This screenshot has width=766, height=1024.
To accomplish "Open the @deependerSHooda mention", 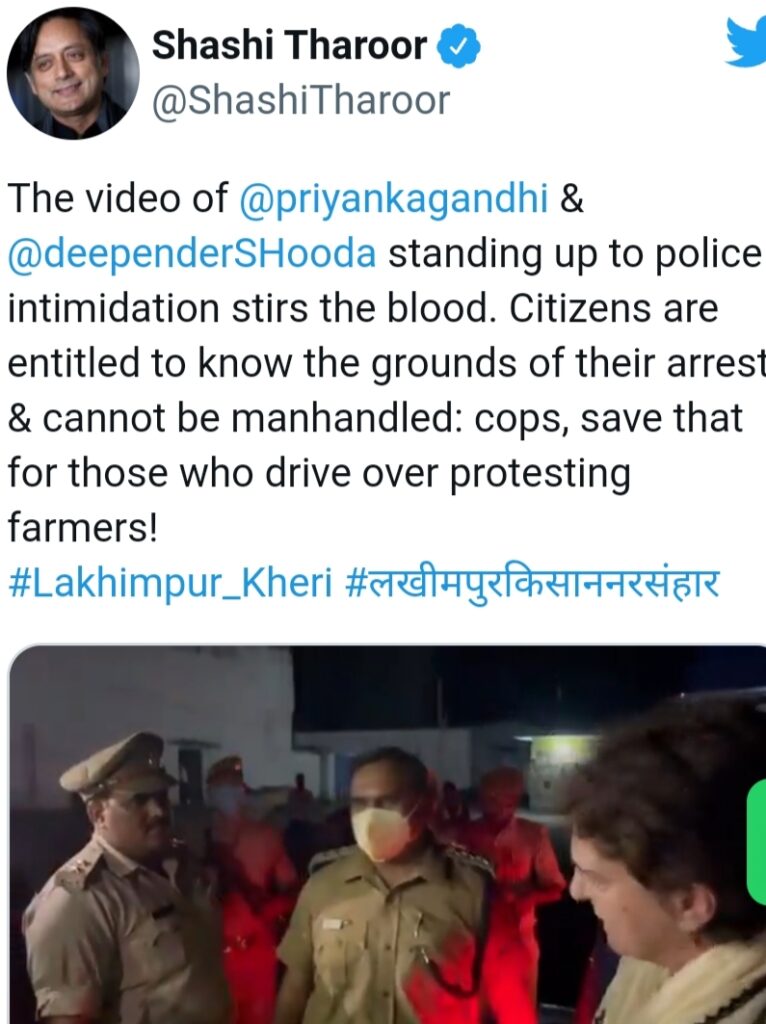I will click(x=192, y=254).
